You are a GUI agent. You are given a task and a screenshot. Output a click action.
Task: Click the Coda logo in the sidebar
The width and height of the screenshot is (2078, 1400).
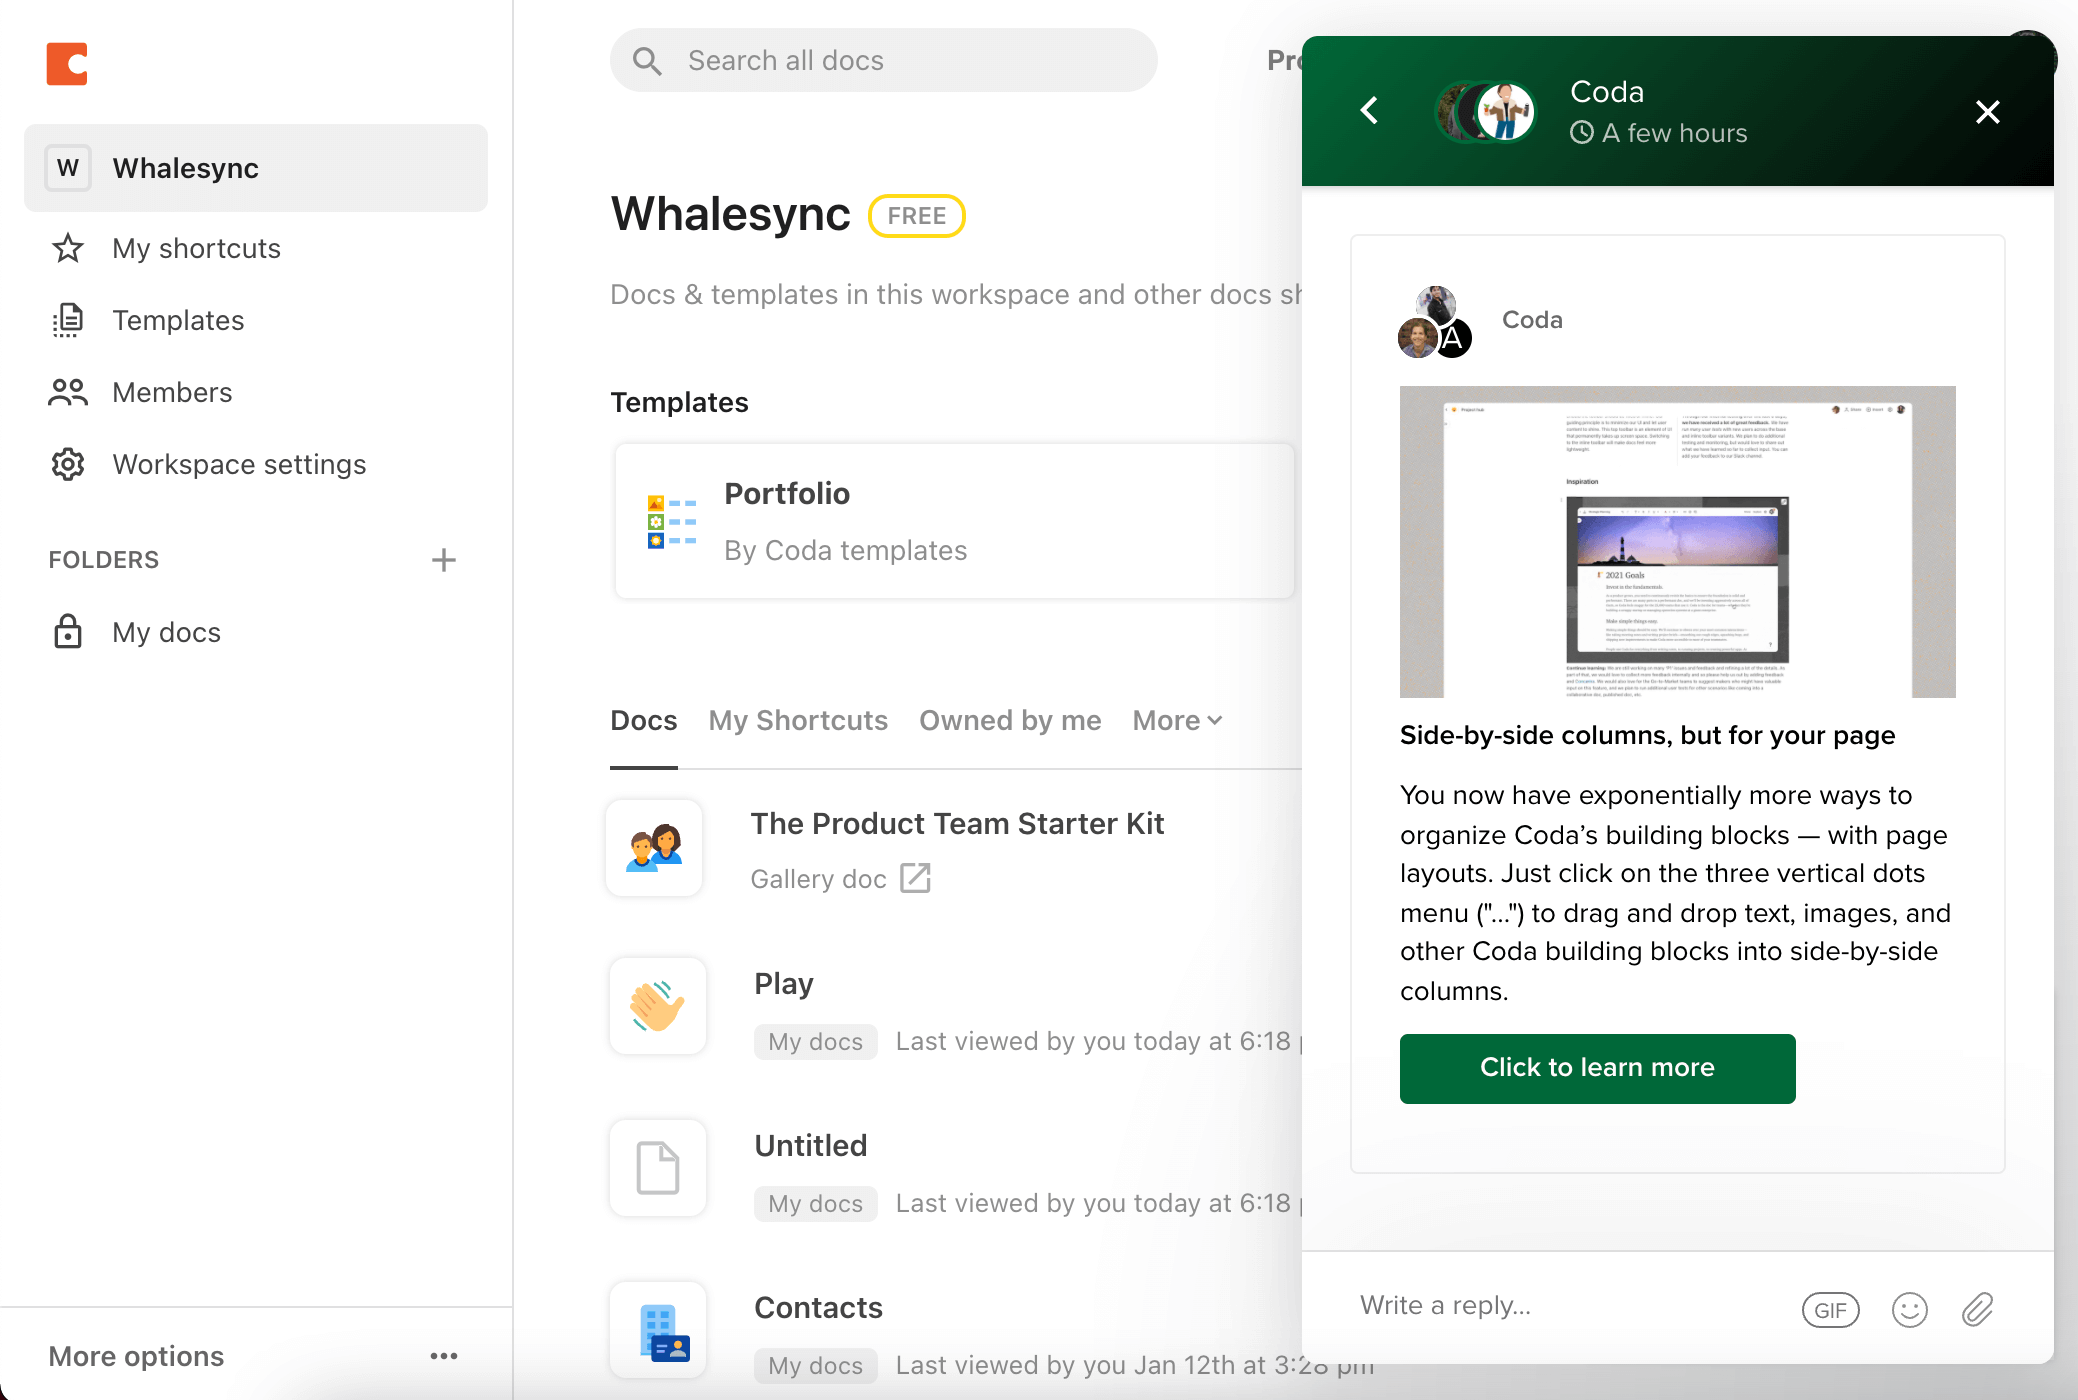pyautogui.click(x=67, y=64)
